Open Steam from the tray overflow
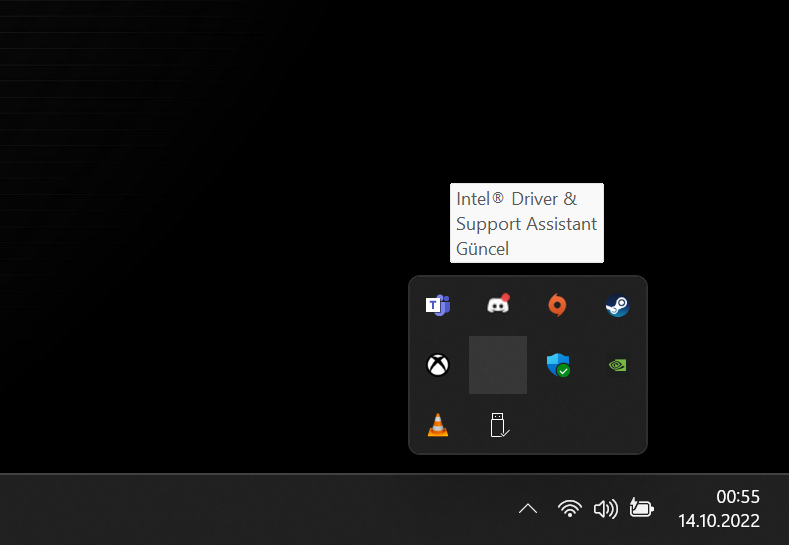789x545 pixels. [617, 305]
